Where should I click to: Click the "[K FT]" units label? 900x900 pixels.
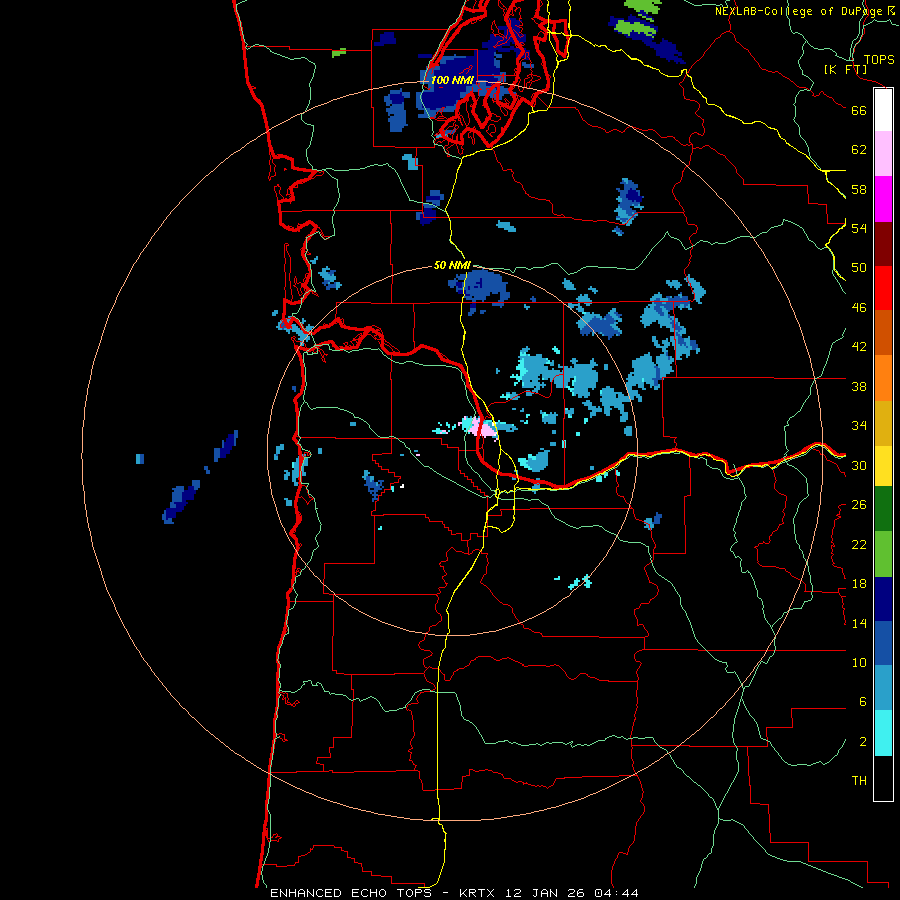click(845, 70)
